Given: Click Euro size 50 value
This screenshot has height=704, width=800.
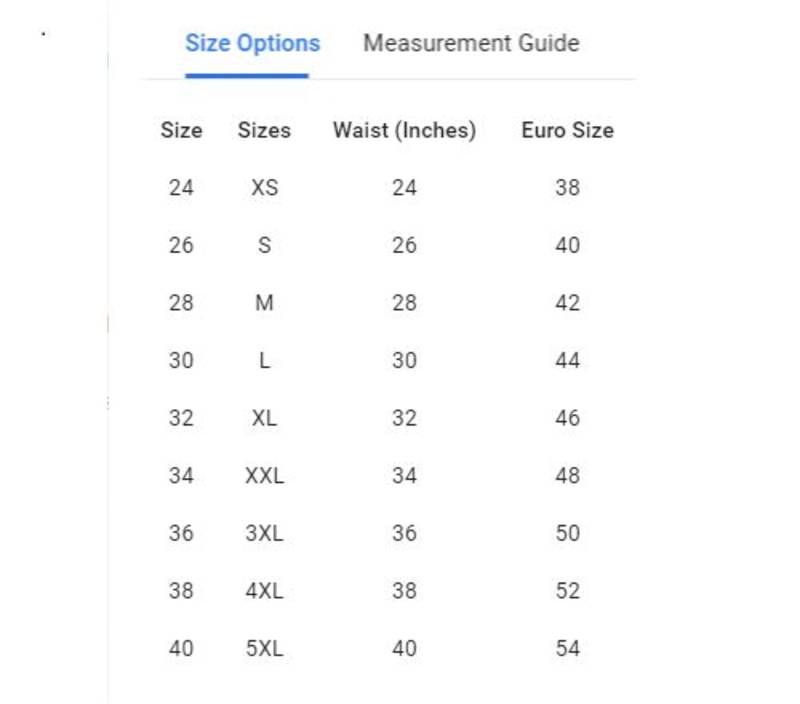Looking at the screenshot, I should [567, 534].
